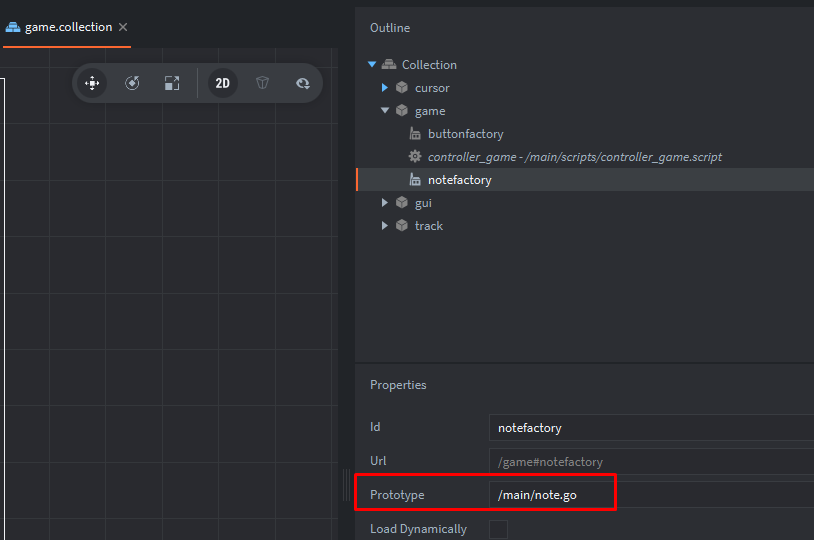Expand the cursor game object
The image size is (814, 540).
click(x=385, y=88)
